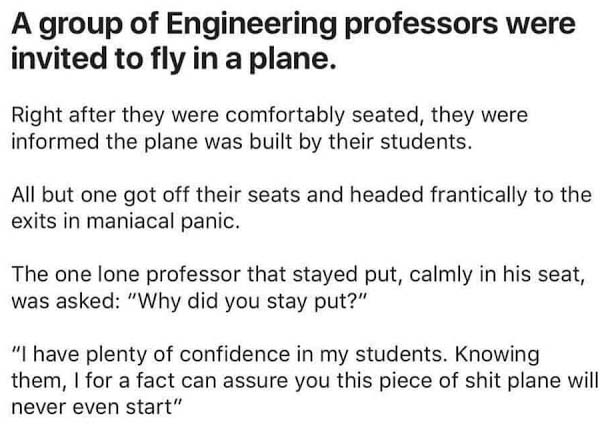This screenshot has height=428, width=611.
Task: Click the final line 'never even start'
Action: [x=97, y=407]
